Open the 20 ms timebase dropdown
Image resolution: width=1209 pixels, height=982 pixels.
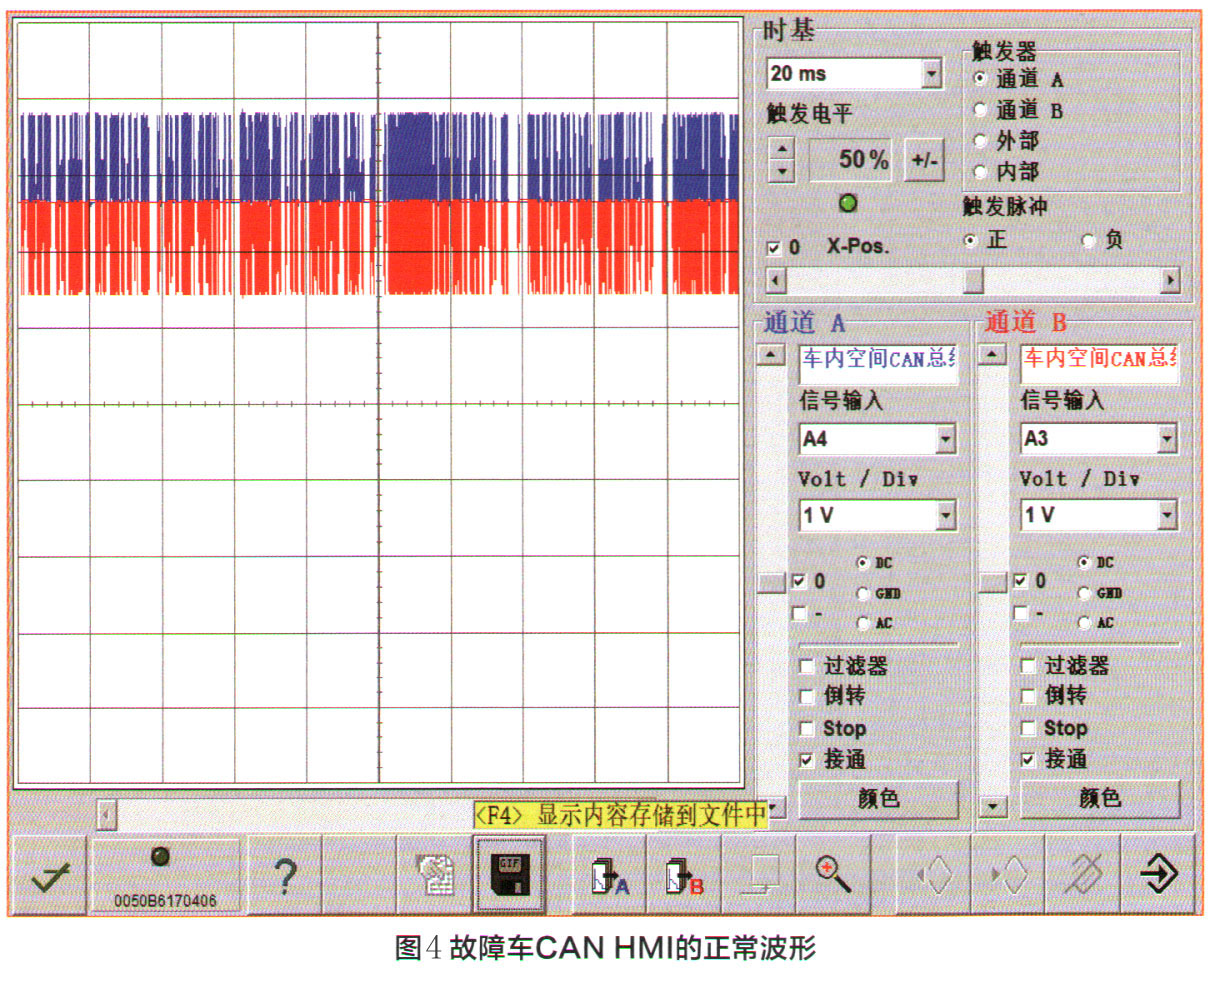click(x=932, y=74)
